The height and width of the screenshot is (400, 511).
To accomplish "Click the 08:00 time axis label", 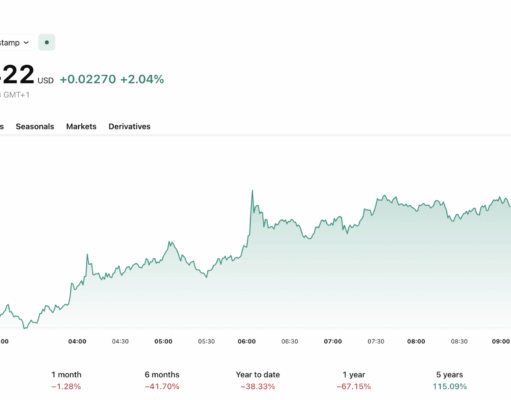I will point(416,341).
